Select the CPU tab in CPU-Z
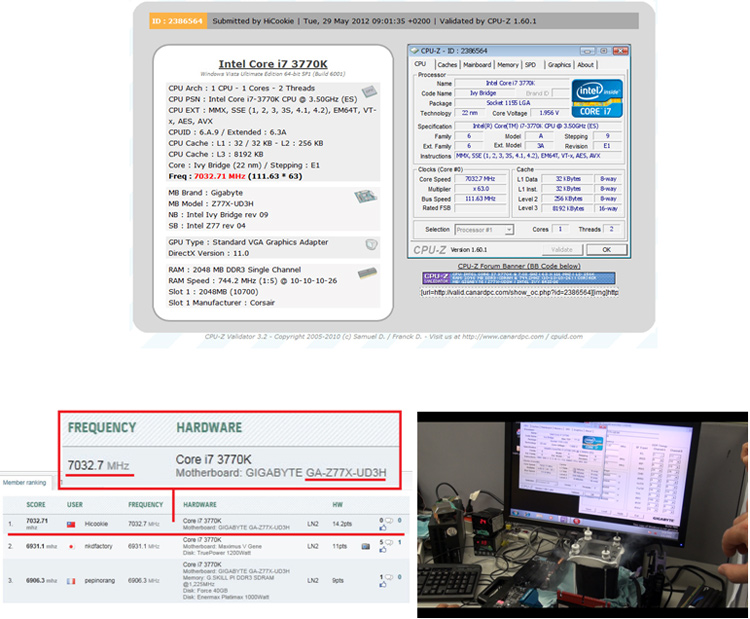 pos(420,64)
